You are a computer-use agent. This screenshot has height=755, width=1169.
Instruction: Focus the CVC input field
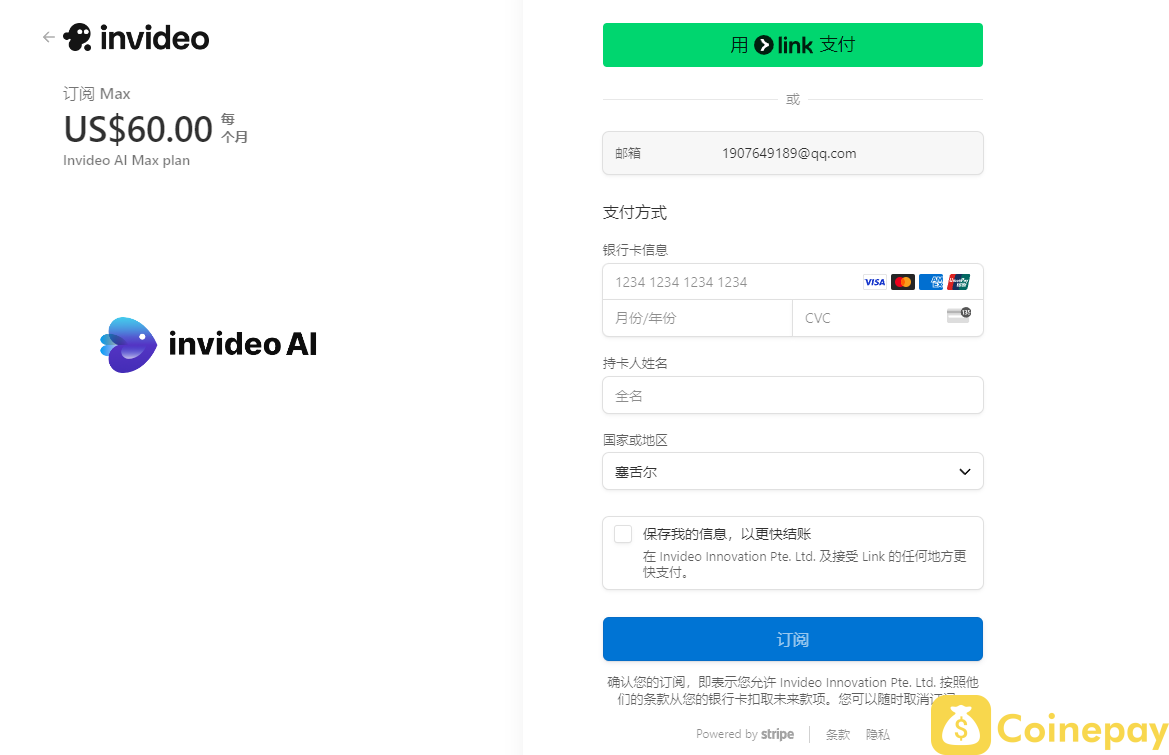pyautogui.click(x=887, y=318)
